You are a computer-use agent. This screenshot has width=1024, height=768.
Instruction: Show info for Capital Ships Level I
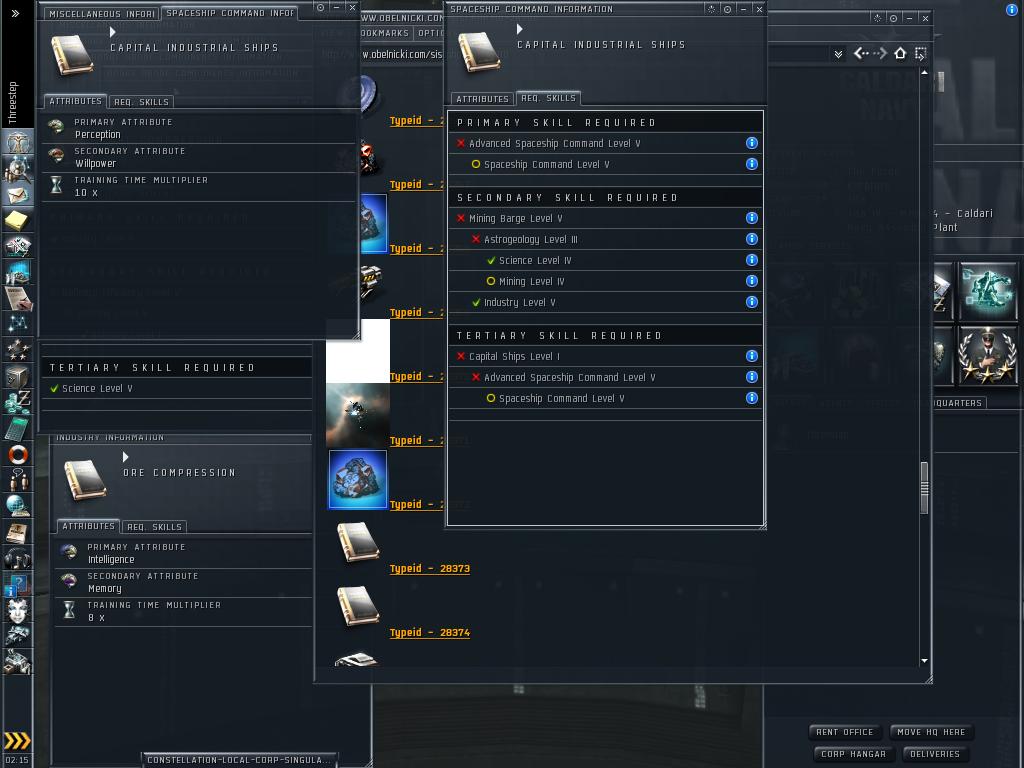pos(752,356)
